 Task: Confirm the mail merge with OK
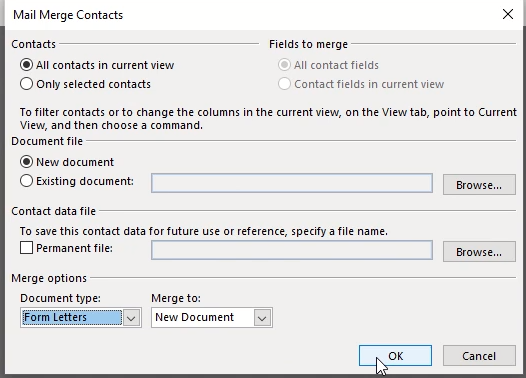coord(395,356)
